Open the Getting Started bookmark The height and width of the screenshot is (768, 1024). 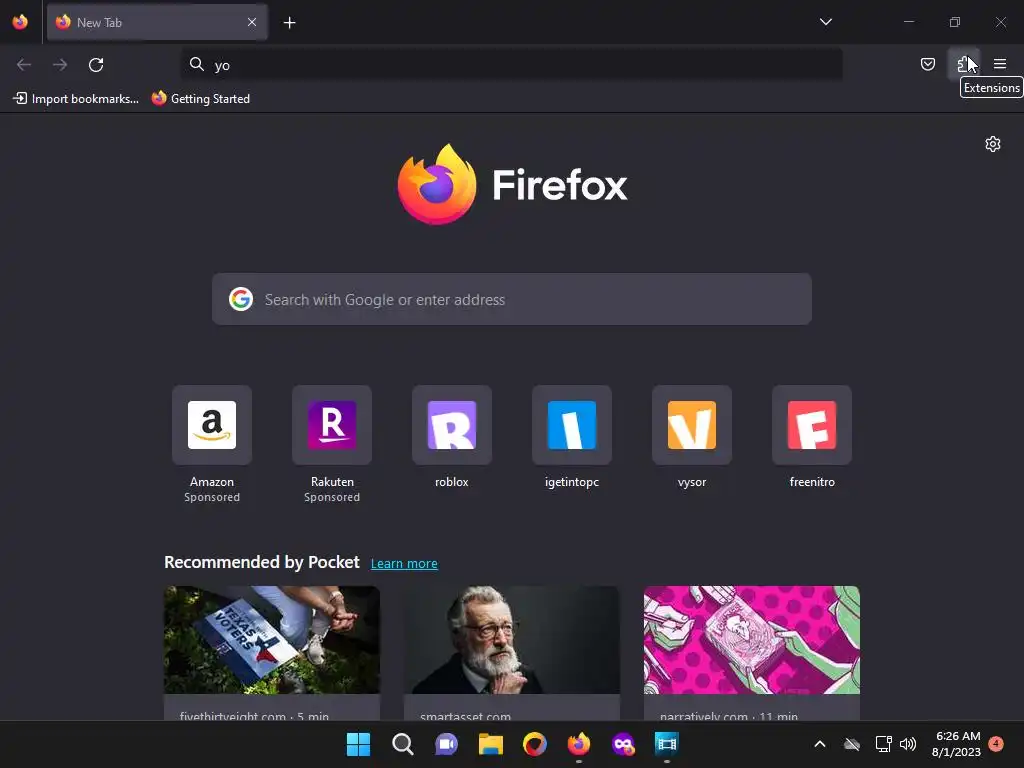tap(201, 99)
